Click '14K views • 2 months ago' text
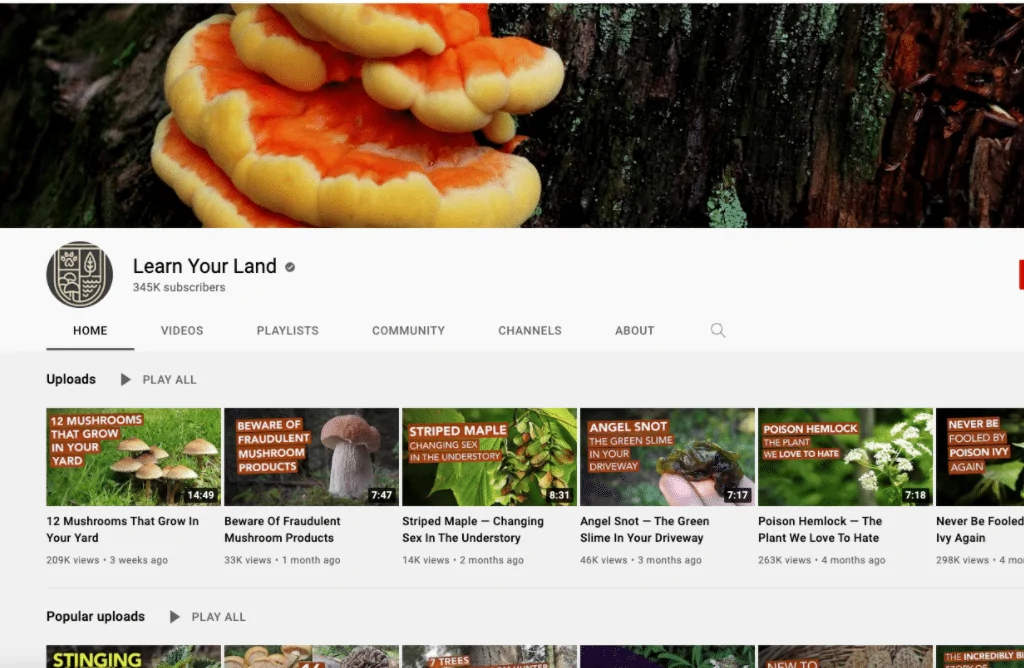Screen dimensions: 1024x668 pos(463,560)
